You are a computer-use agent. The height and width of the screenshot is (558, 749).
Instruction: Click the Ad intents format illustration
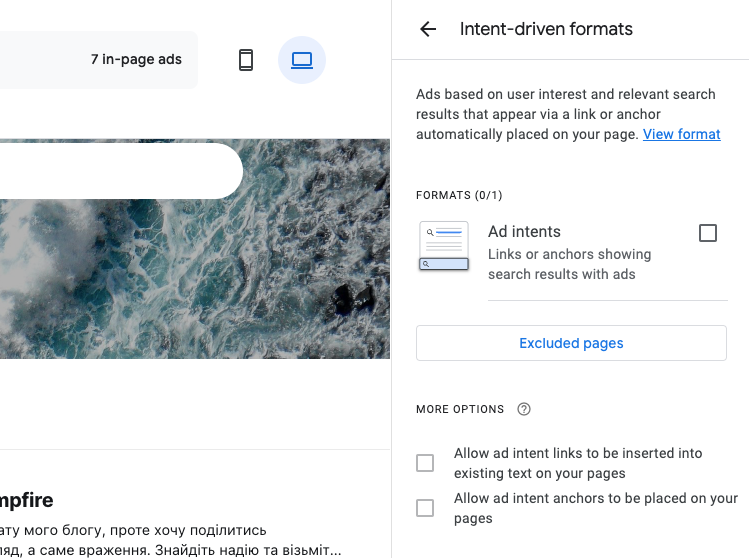click(443, 247)
